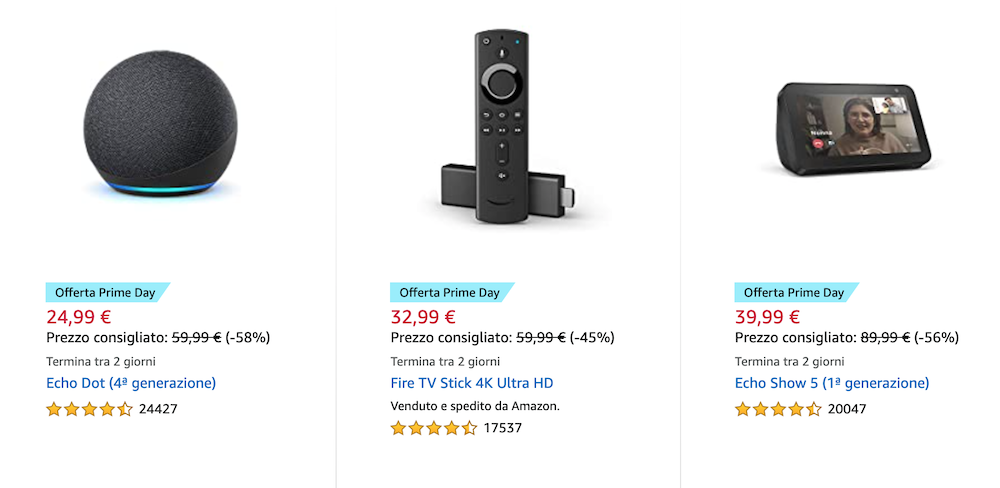Screen dimensions: 1000x488
Task: Click the Offerta Prime Day badge above 24,99 €
Action: pyautogui.click(x=105, y=293)
